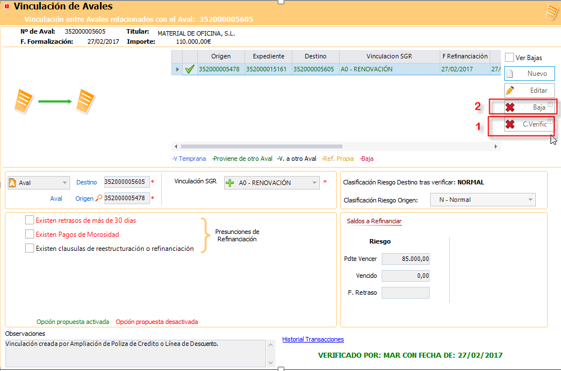This screenshot has width=561, height=371.
Task: Click the Proviene de otro Aval legend label
Action: click(242, 158)
